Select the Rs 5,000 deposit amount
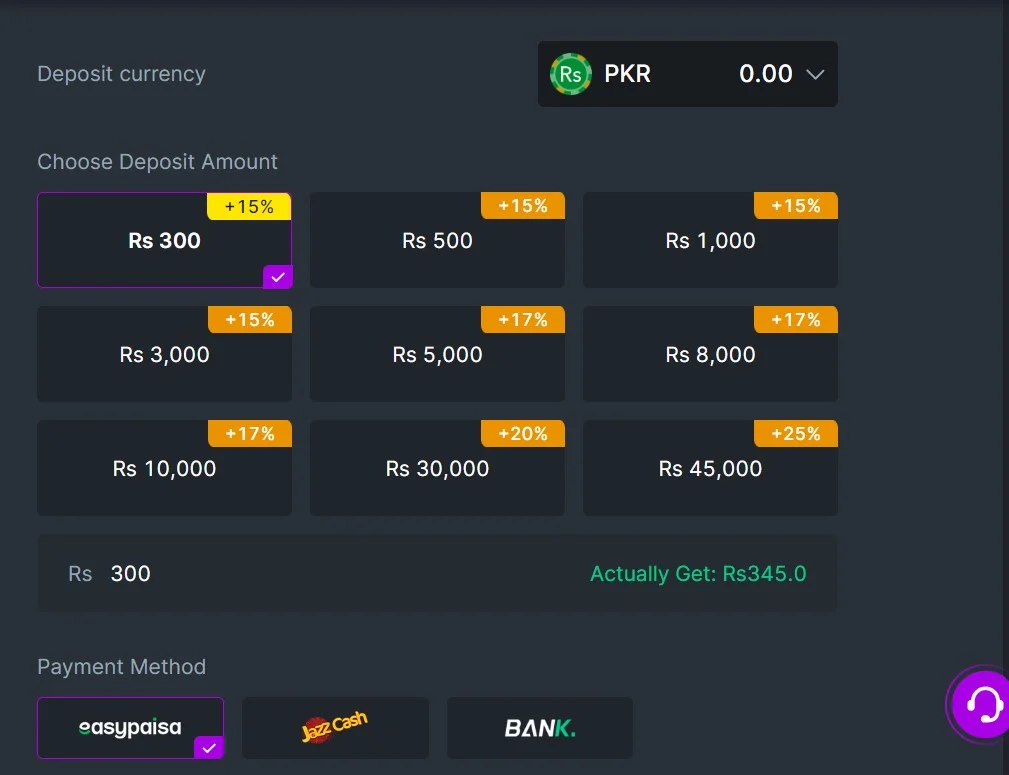The image size is (1009, 775). [437, 354]
